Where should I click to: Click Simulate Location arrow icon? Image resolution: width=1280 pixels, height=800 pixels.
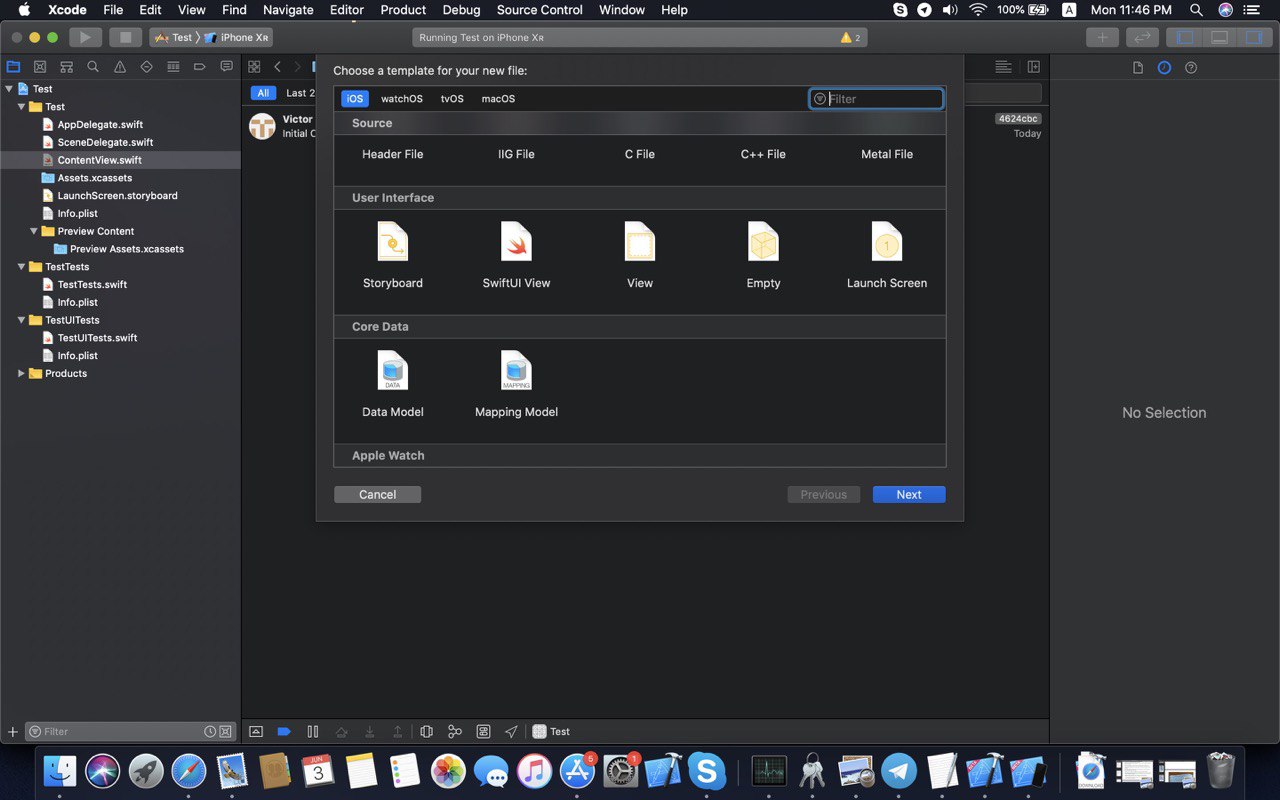pos(512,731)
